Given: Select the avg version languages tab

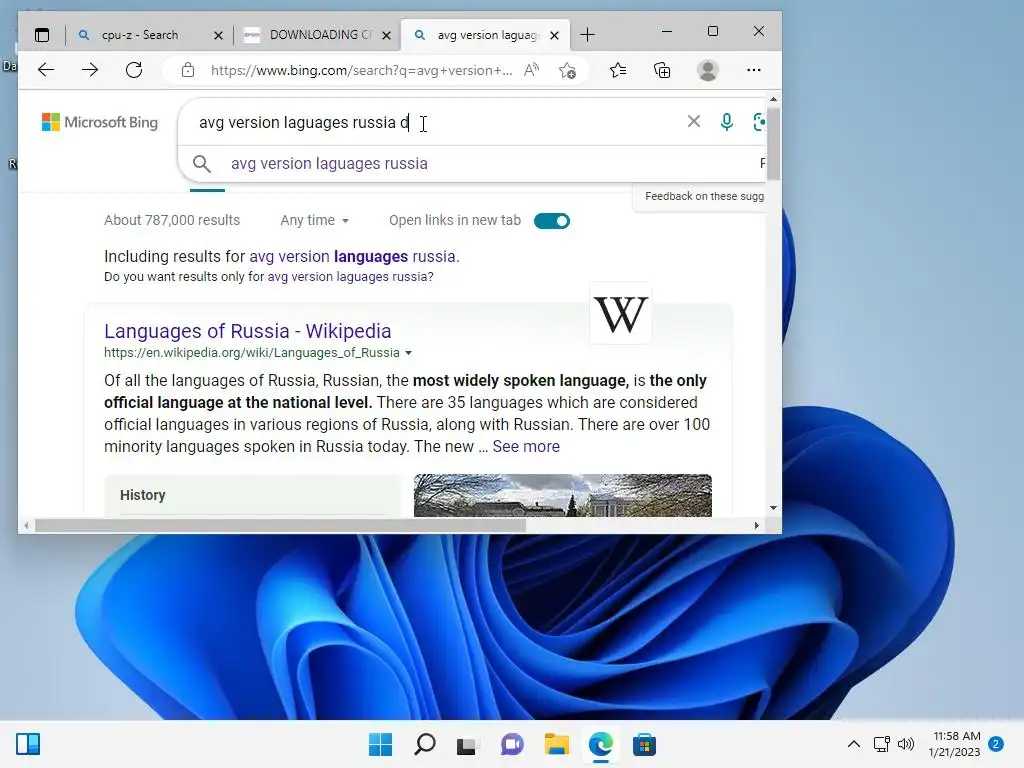Looking at the screenshot, I should [487, 35].
